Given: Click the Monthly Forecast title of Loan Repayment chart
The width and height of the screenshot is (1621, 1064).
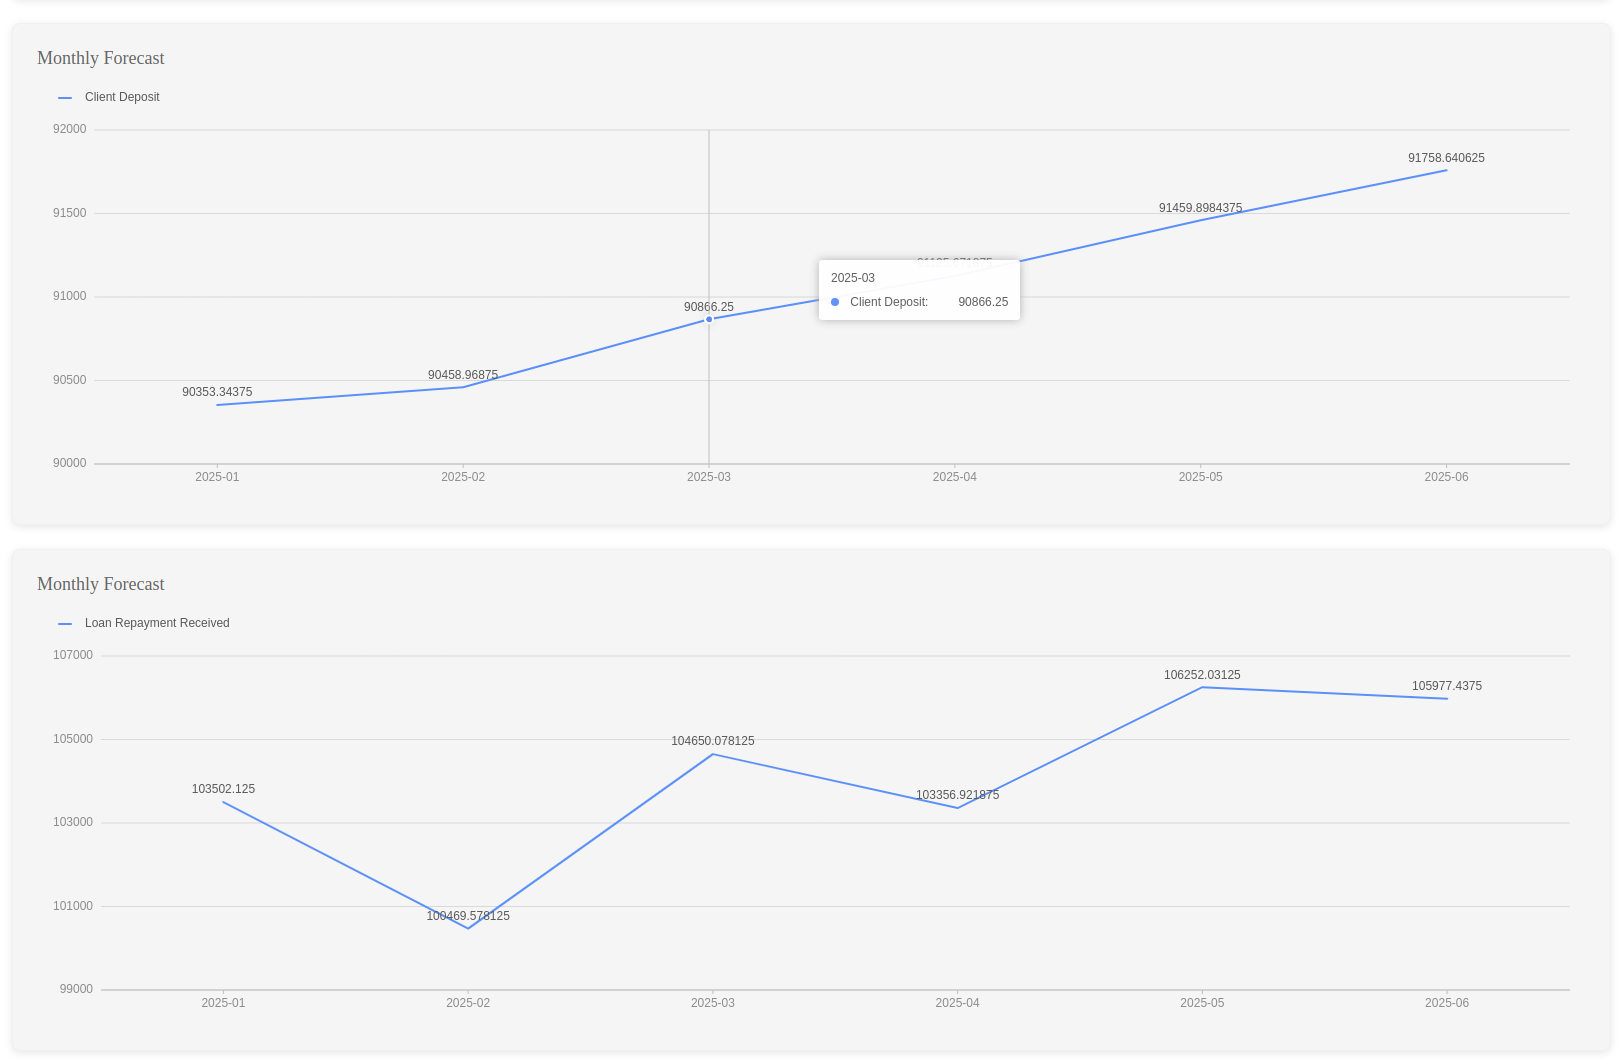Looking at the screenshot, I should 101,584.
